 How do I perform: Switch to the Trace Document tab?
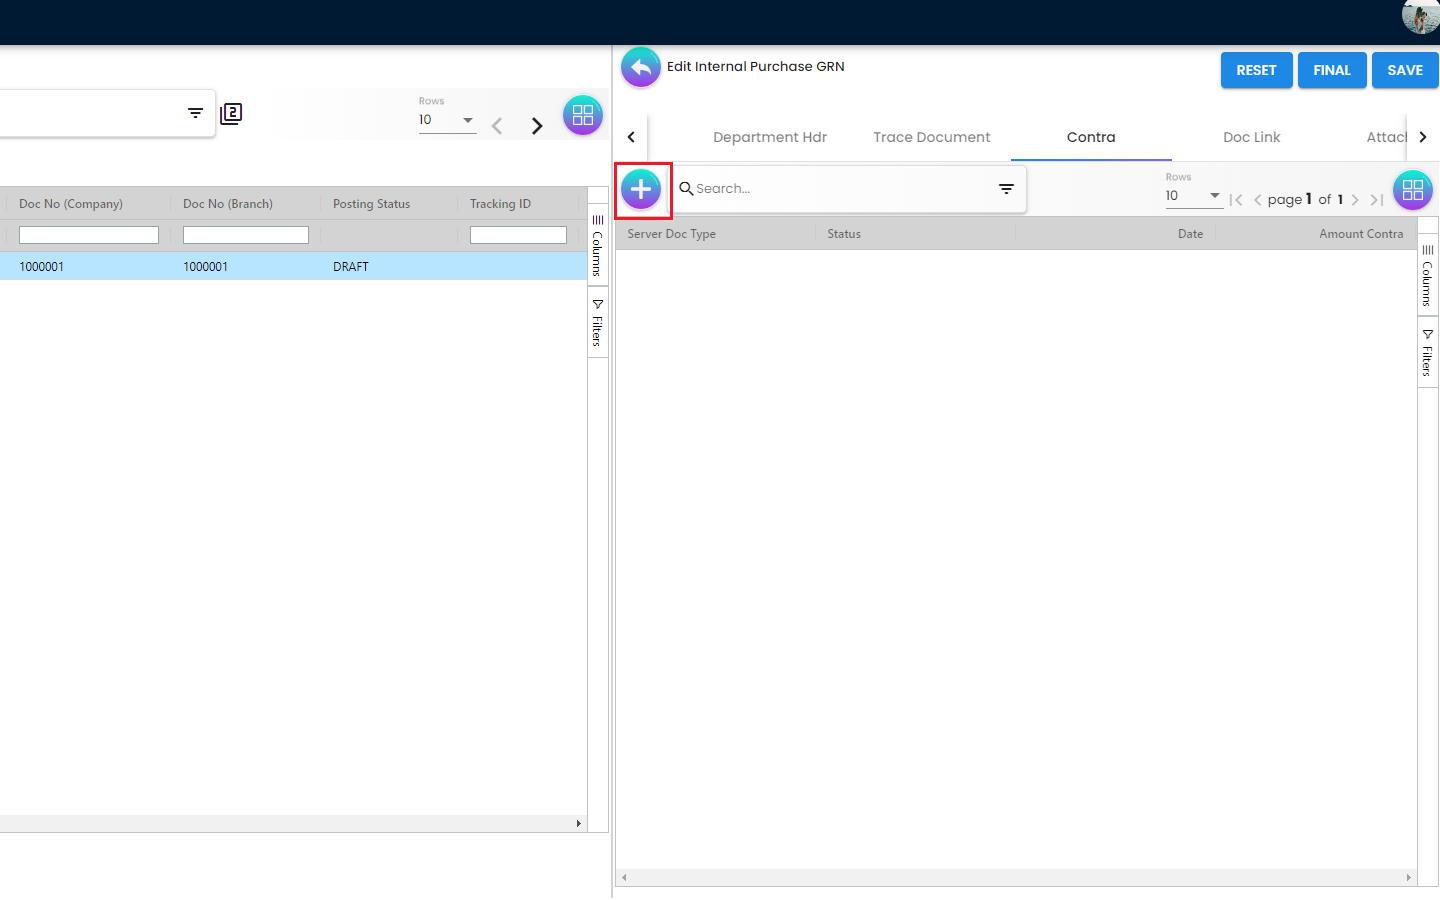tap(931, 137)
